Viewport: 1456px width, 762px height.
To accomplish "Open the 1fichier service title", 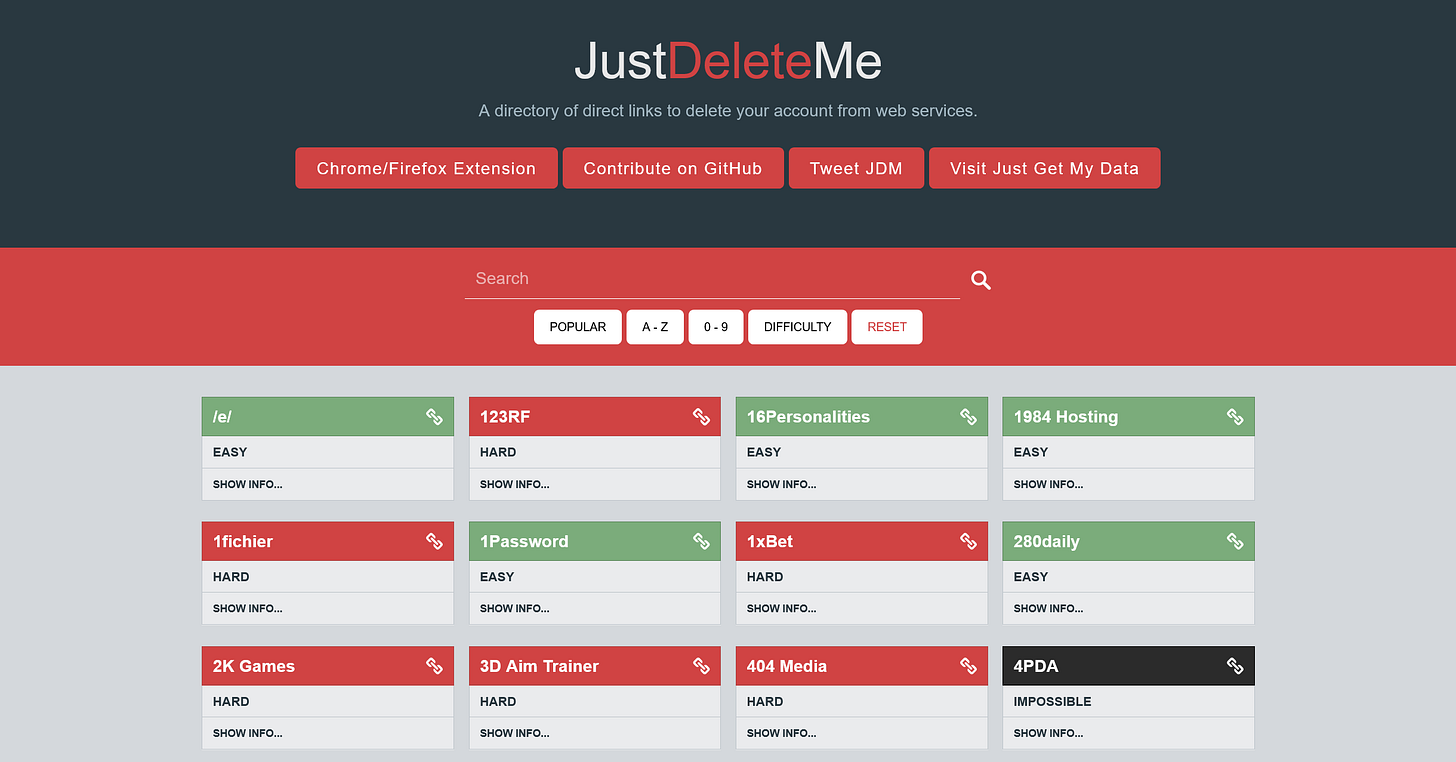I will pyautogui.click(x=243, y=541).
